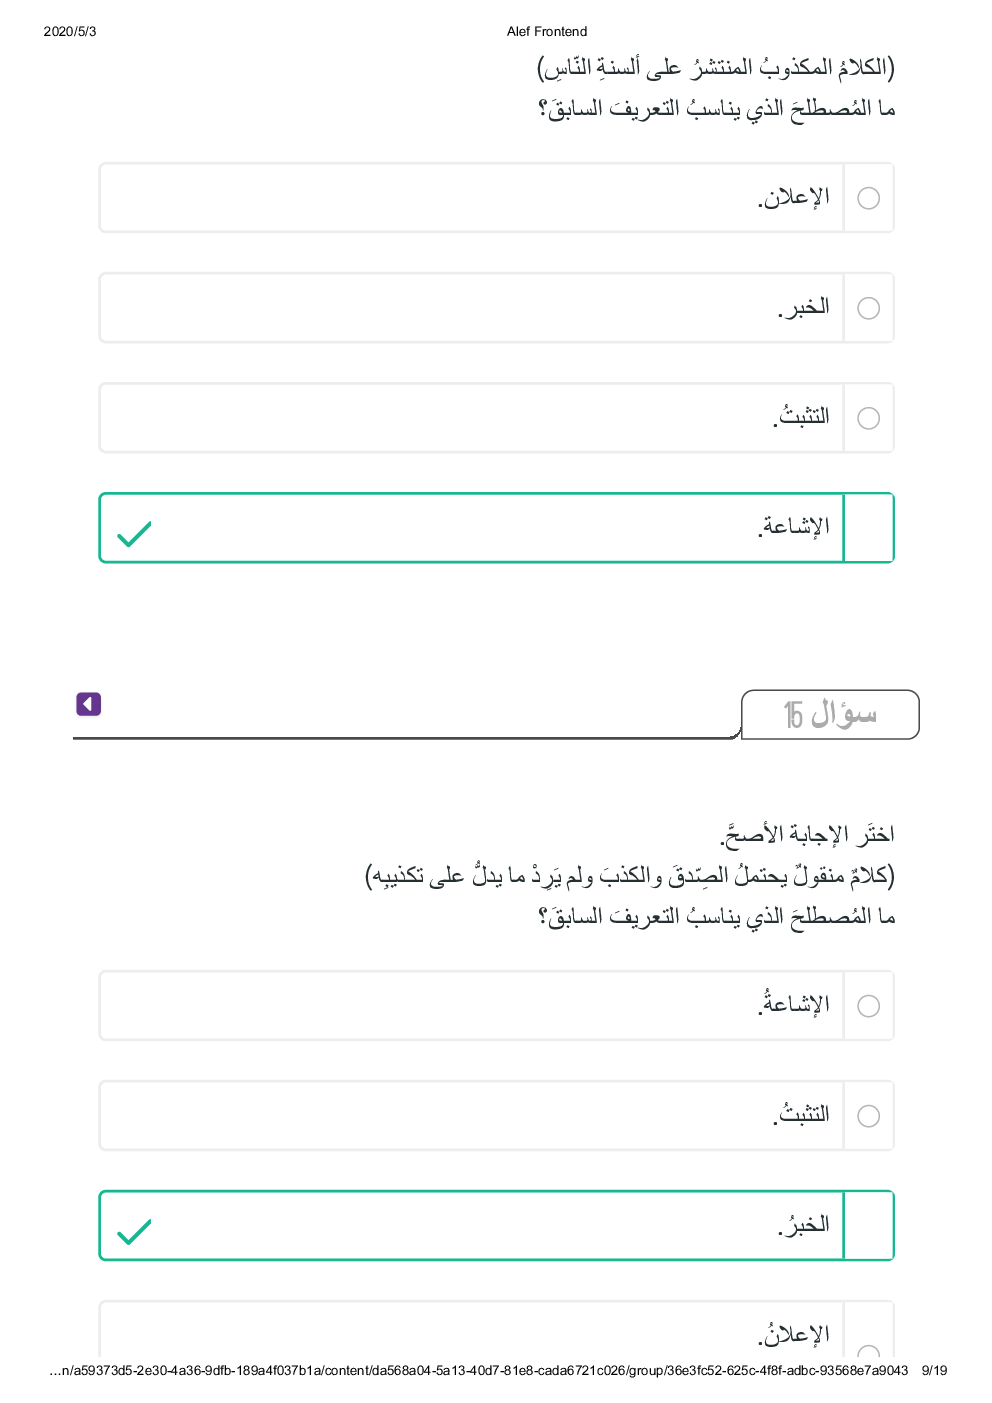Click the الإشاعة answer text in the green box

[794, 527]
